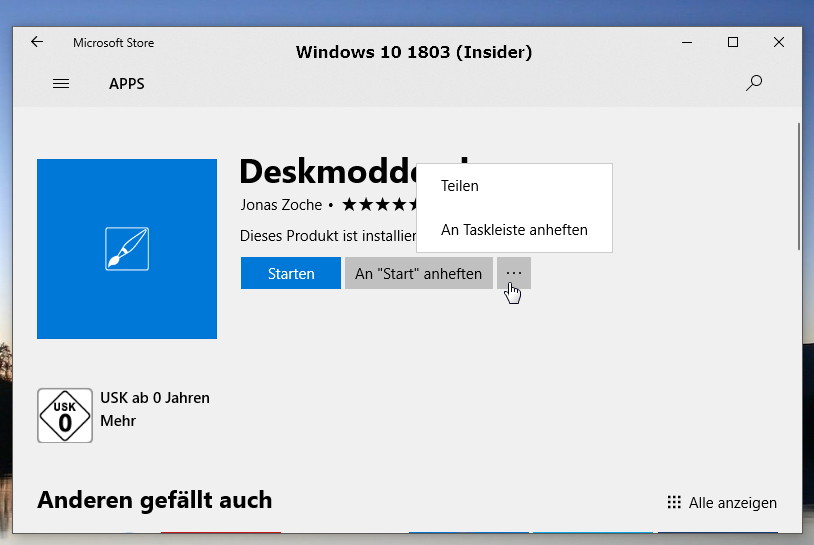Click the USK 0 rating badge
814x545 pixels.
65,415
